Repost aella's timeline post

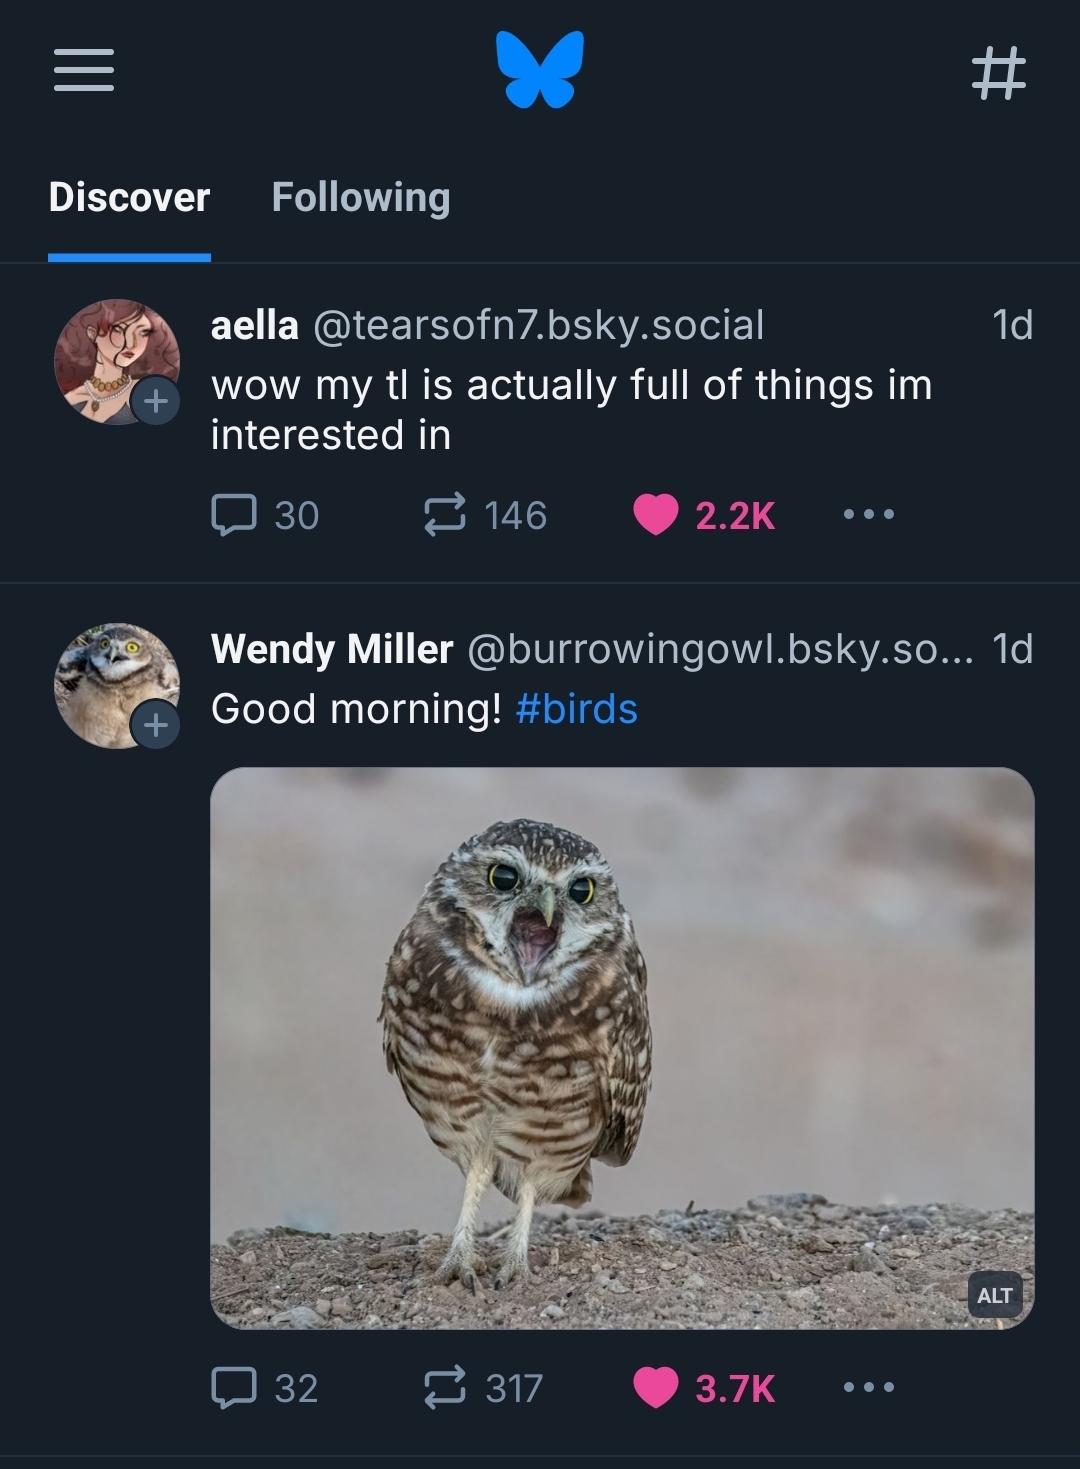coord(444,515)
